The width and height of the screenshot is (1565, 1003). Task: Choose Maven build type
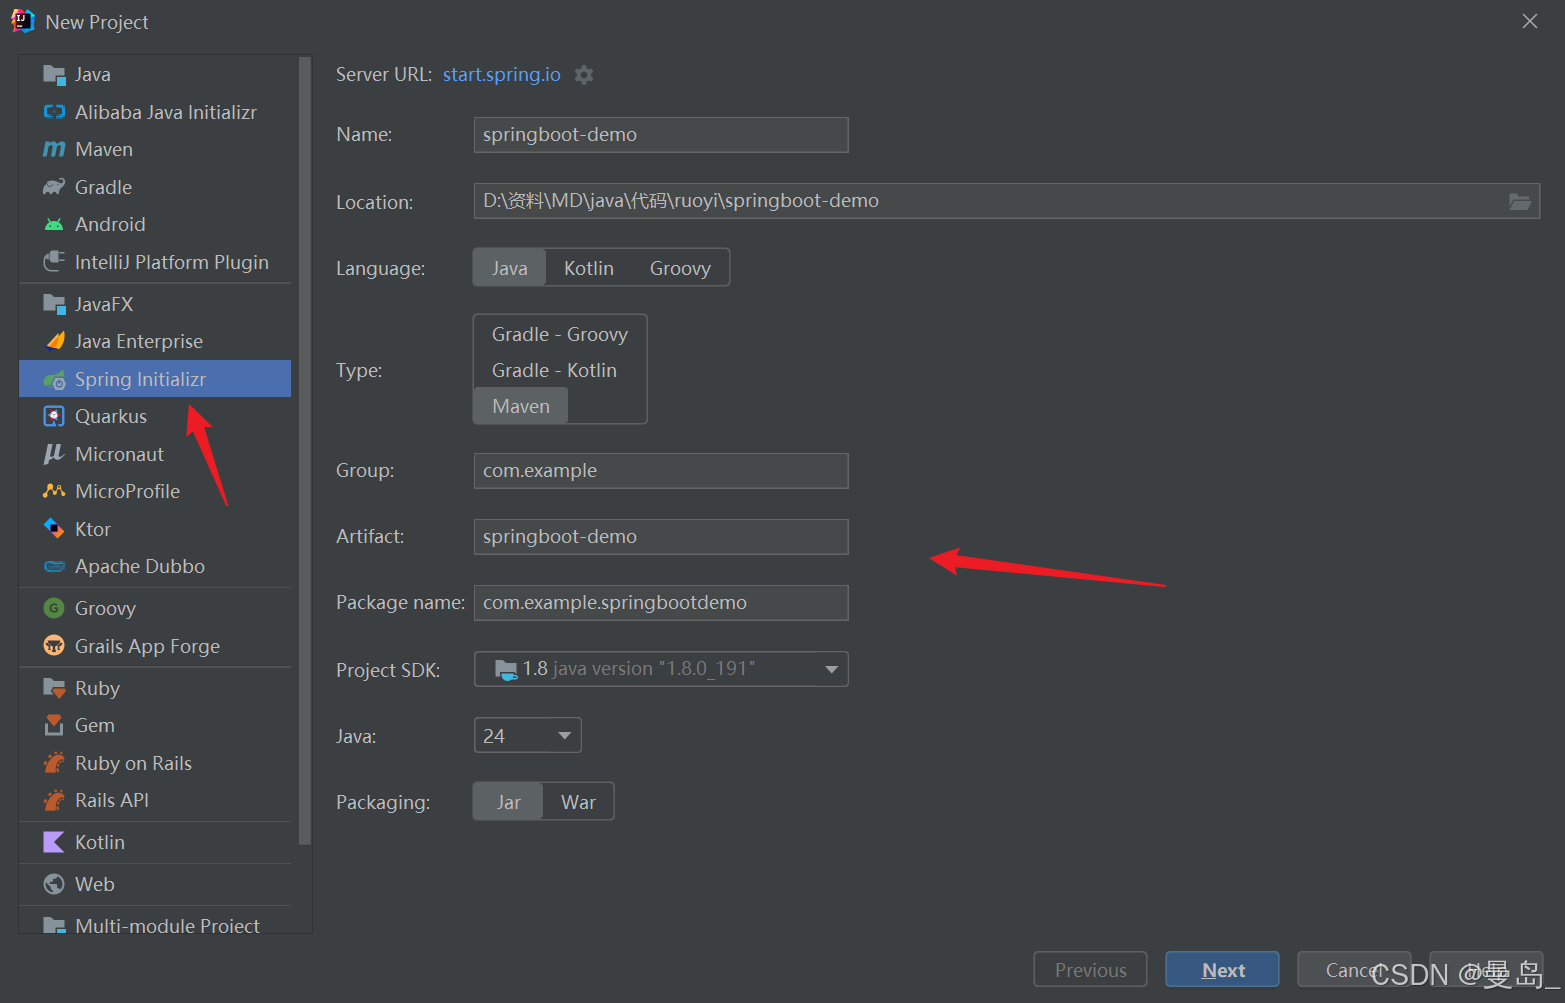pos(521,406)
